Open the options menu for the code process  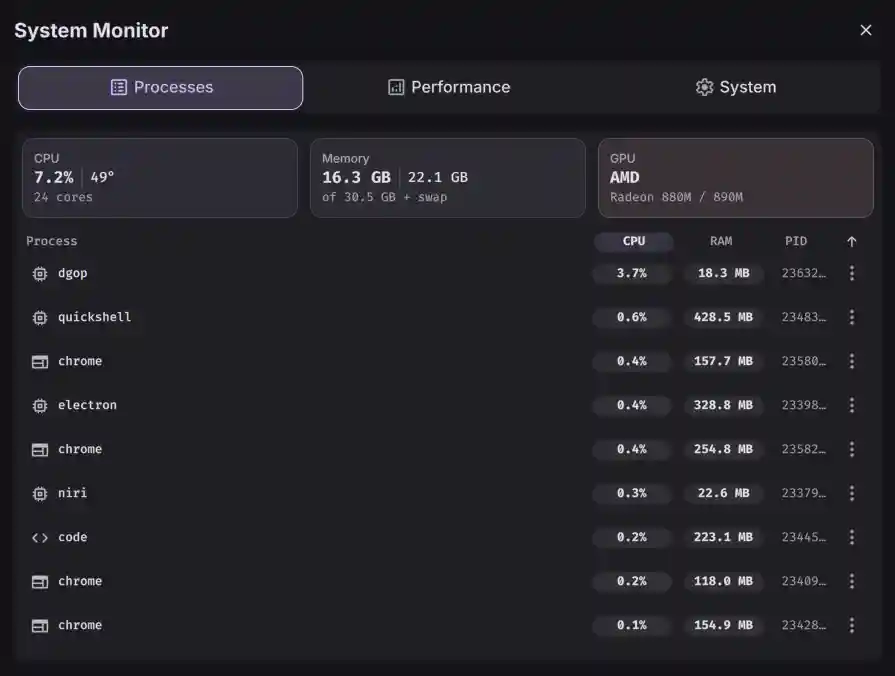851,537
